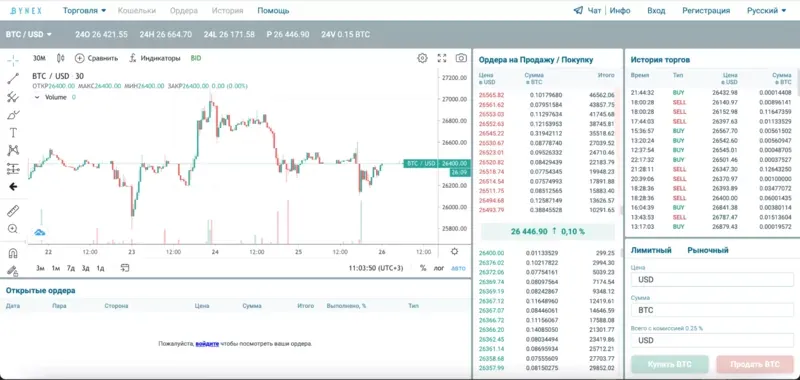This screenshot has width=800, height=380.
Task: Click the Чат link
Action: click(594, 10)
